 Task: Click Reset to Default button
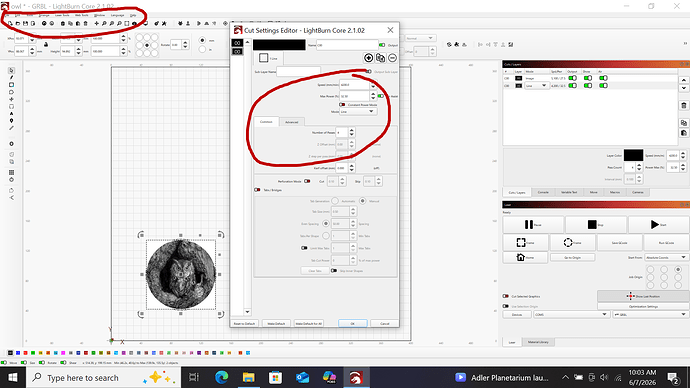(244, 323)
